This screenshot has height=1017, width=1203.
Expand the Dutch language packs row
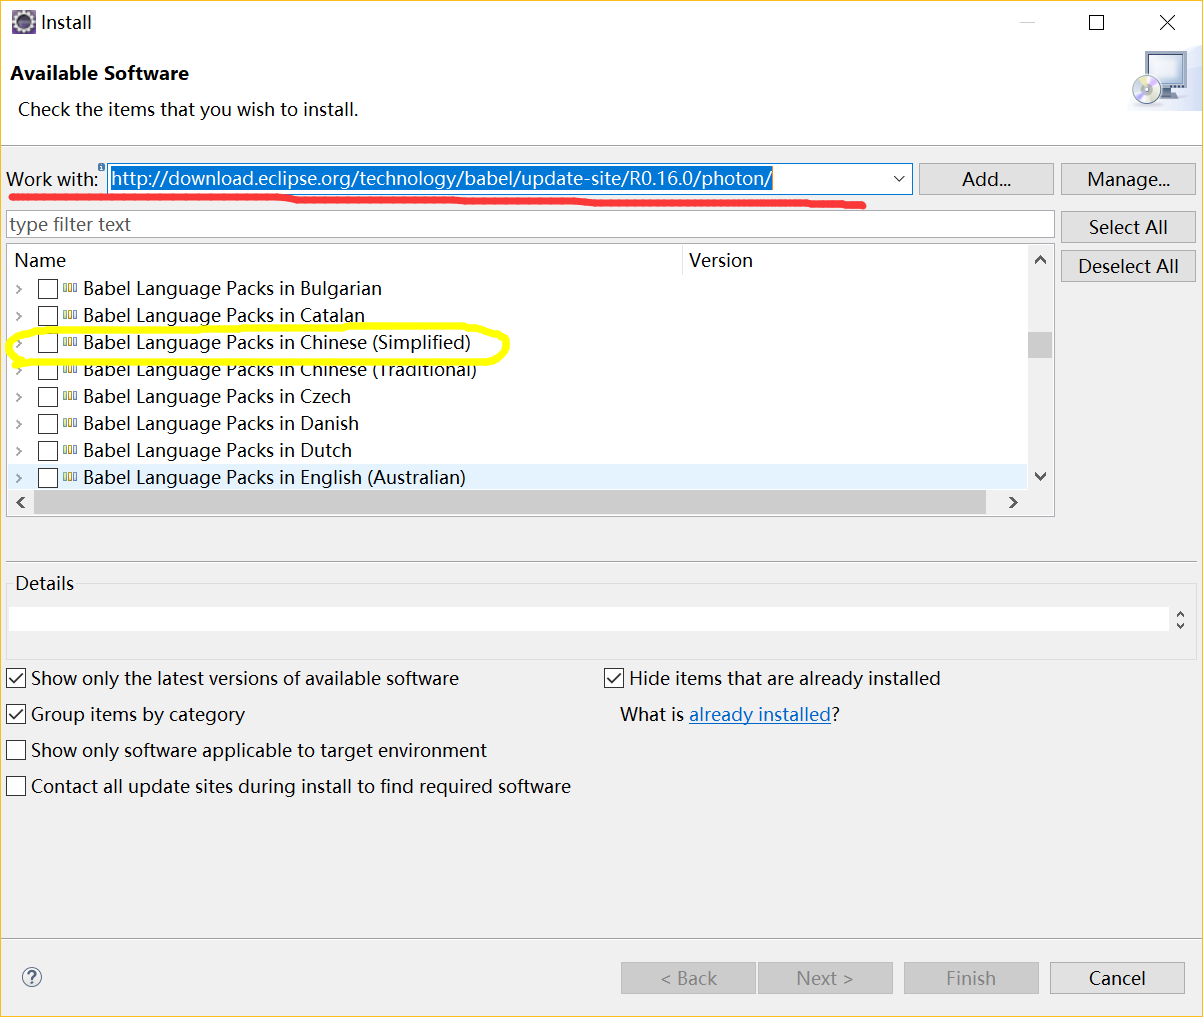pyautogui.click(x=19, y=451)
